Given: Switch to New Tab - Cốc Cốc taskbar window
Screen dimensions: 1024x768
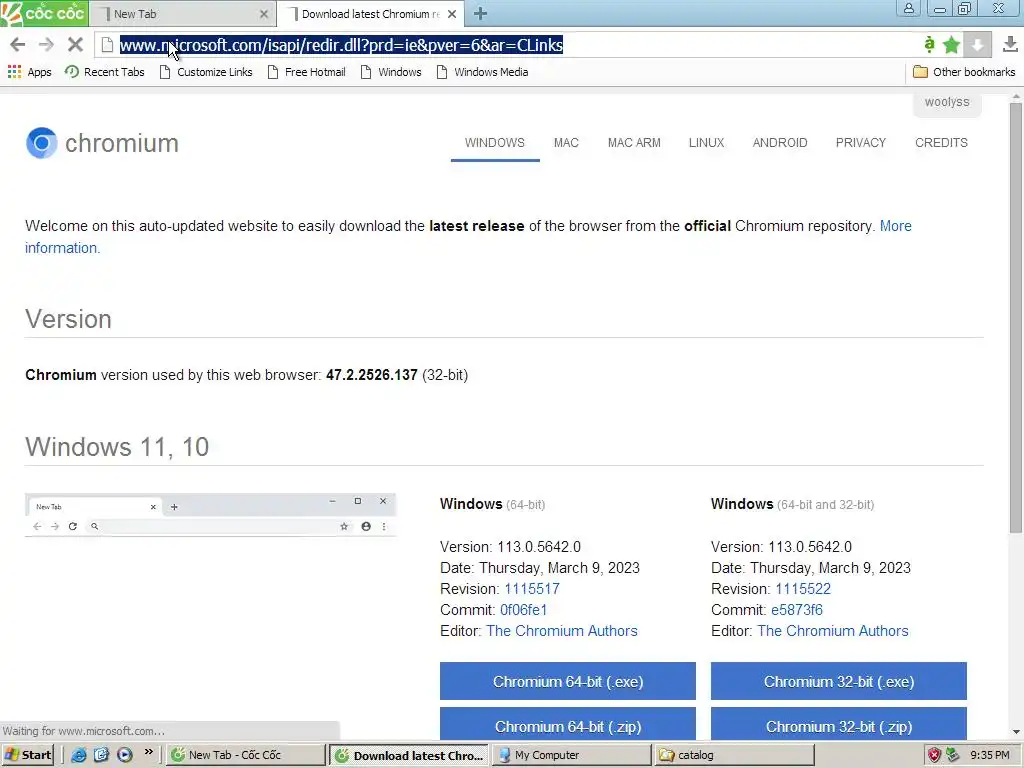Looking at the screenshot, I should point(246,755).
